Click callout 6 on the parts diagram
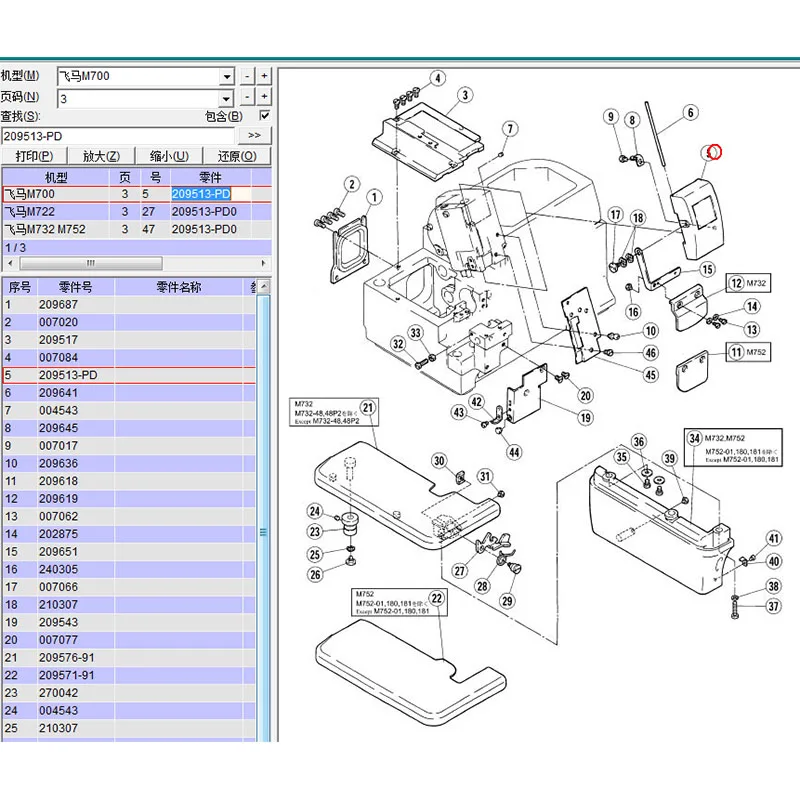800x800 pixels. 690,112
